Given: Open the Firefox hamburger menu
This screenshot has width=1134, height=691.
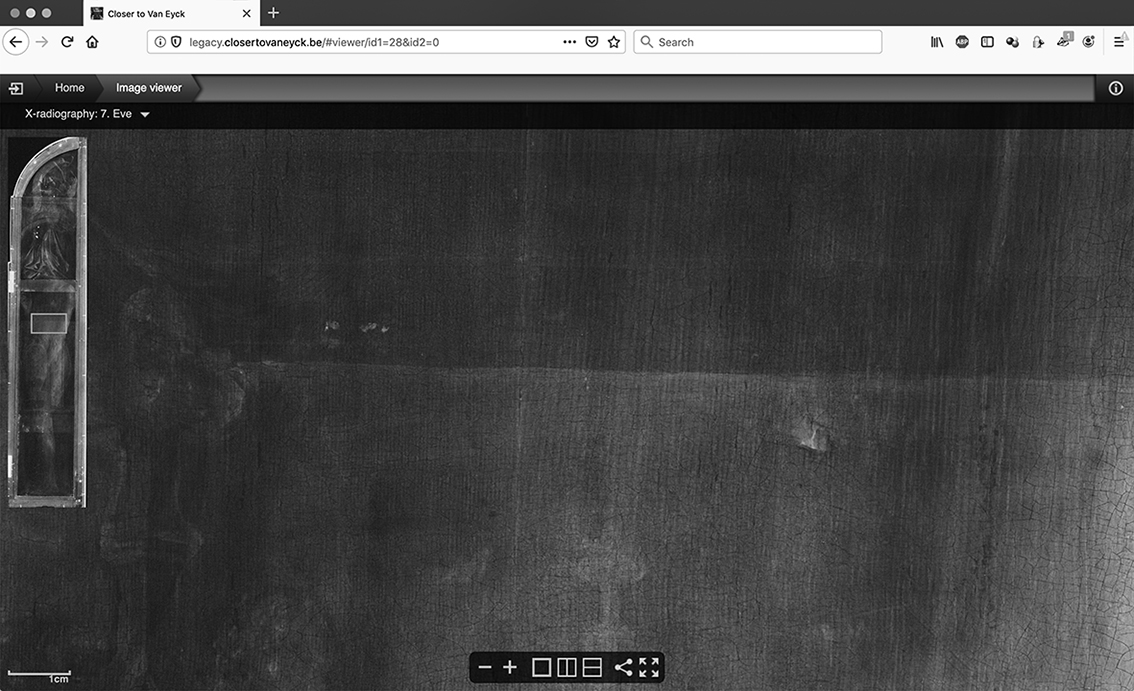Looking at the screenshot, I should pos(1119,42).
